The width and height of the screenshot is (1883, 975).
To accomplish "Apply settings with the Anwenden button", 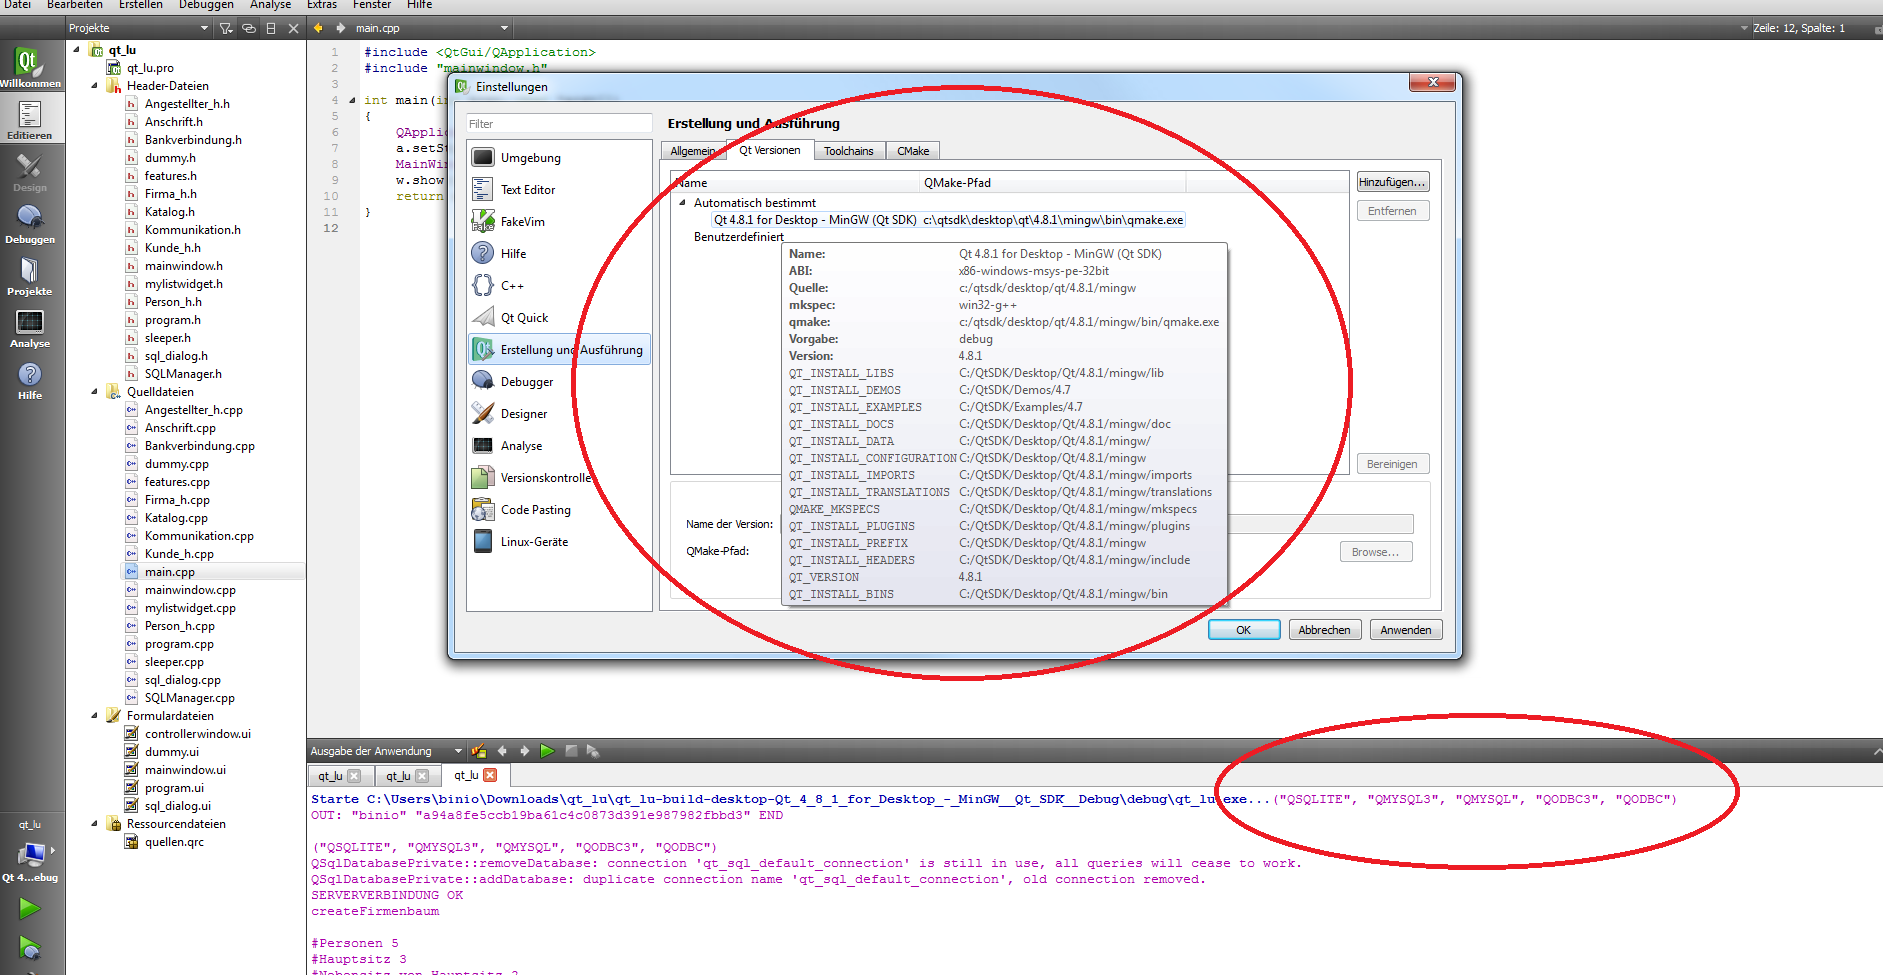I will tap(1406, 630).
